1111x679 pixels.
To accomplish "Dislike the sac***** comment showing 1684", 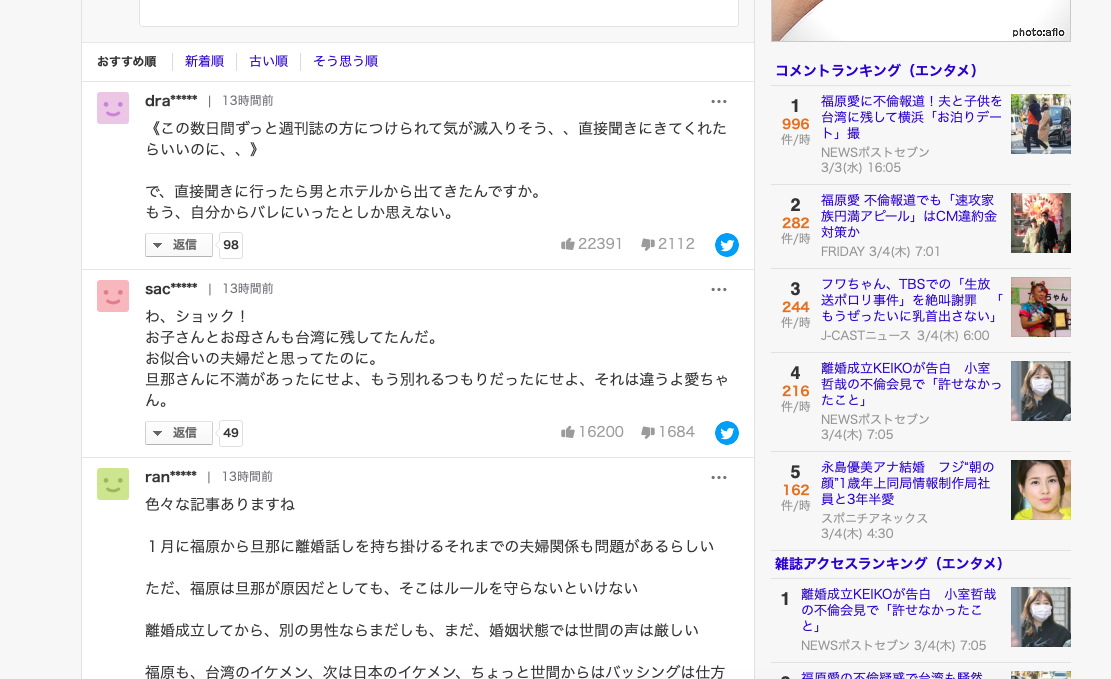I will pyautogui.click(x=667, y=432).
